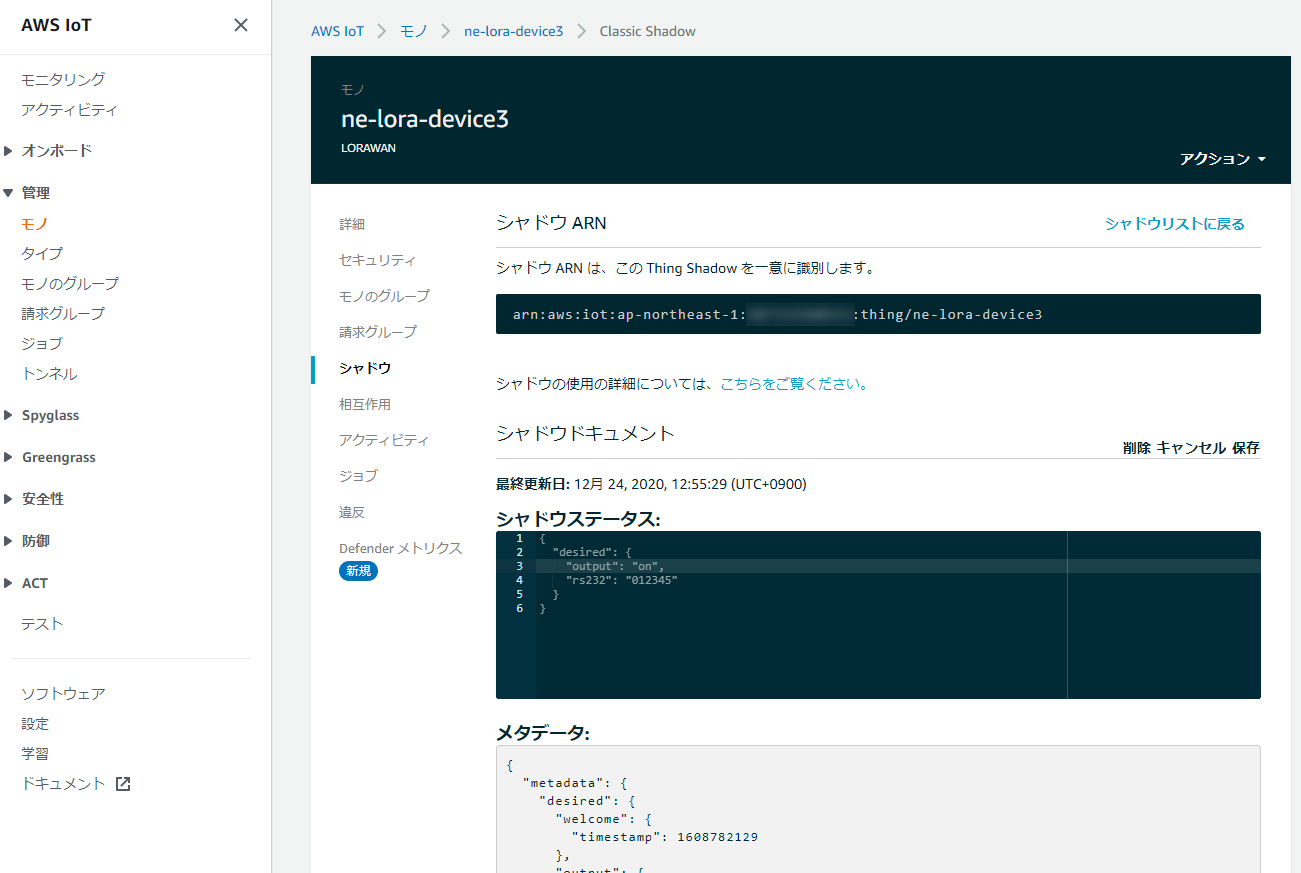This screenshot has height=873, width=1301.
Task: Go to AWS IoT breadcrumb
Action: pyautogui.click(x=337, y=31)
